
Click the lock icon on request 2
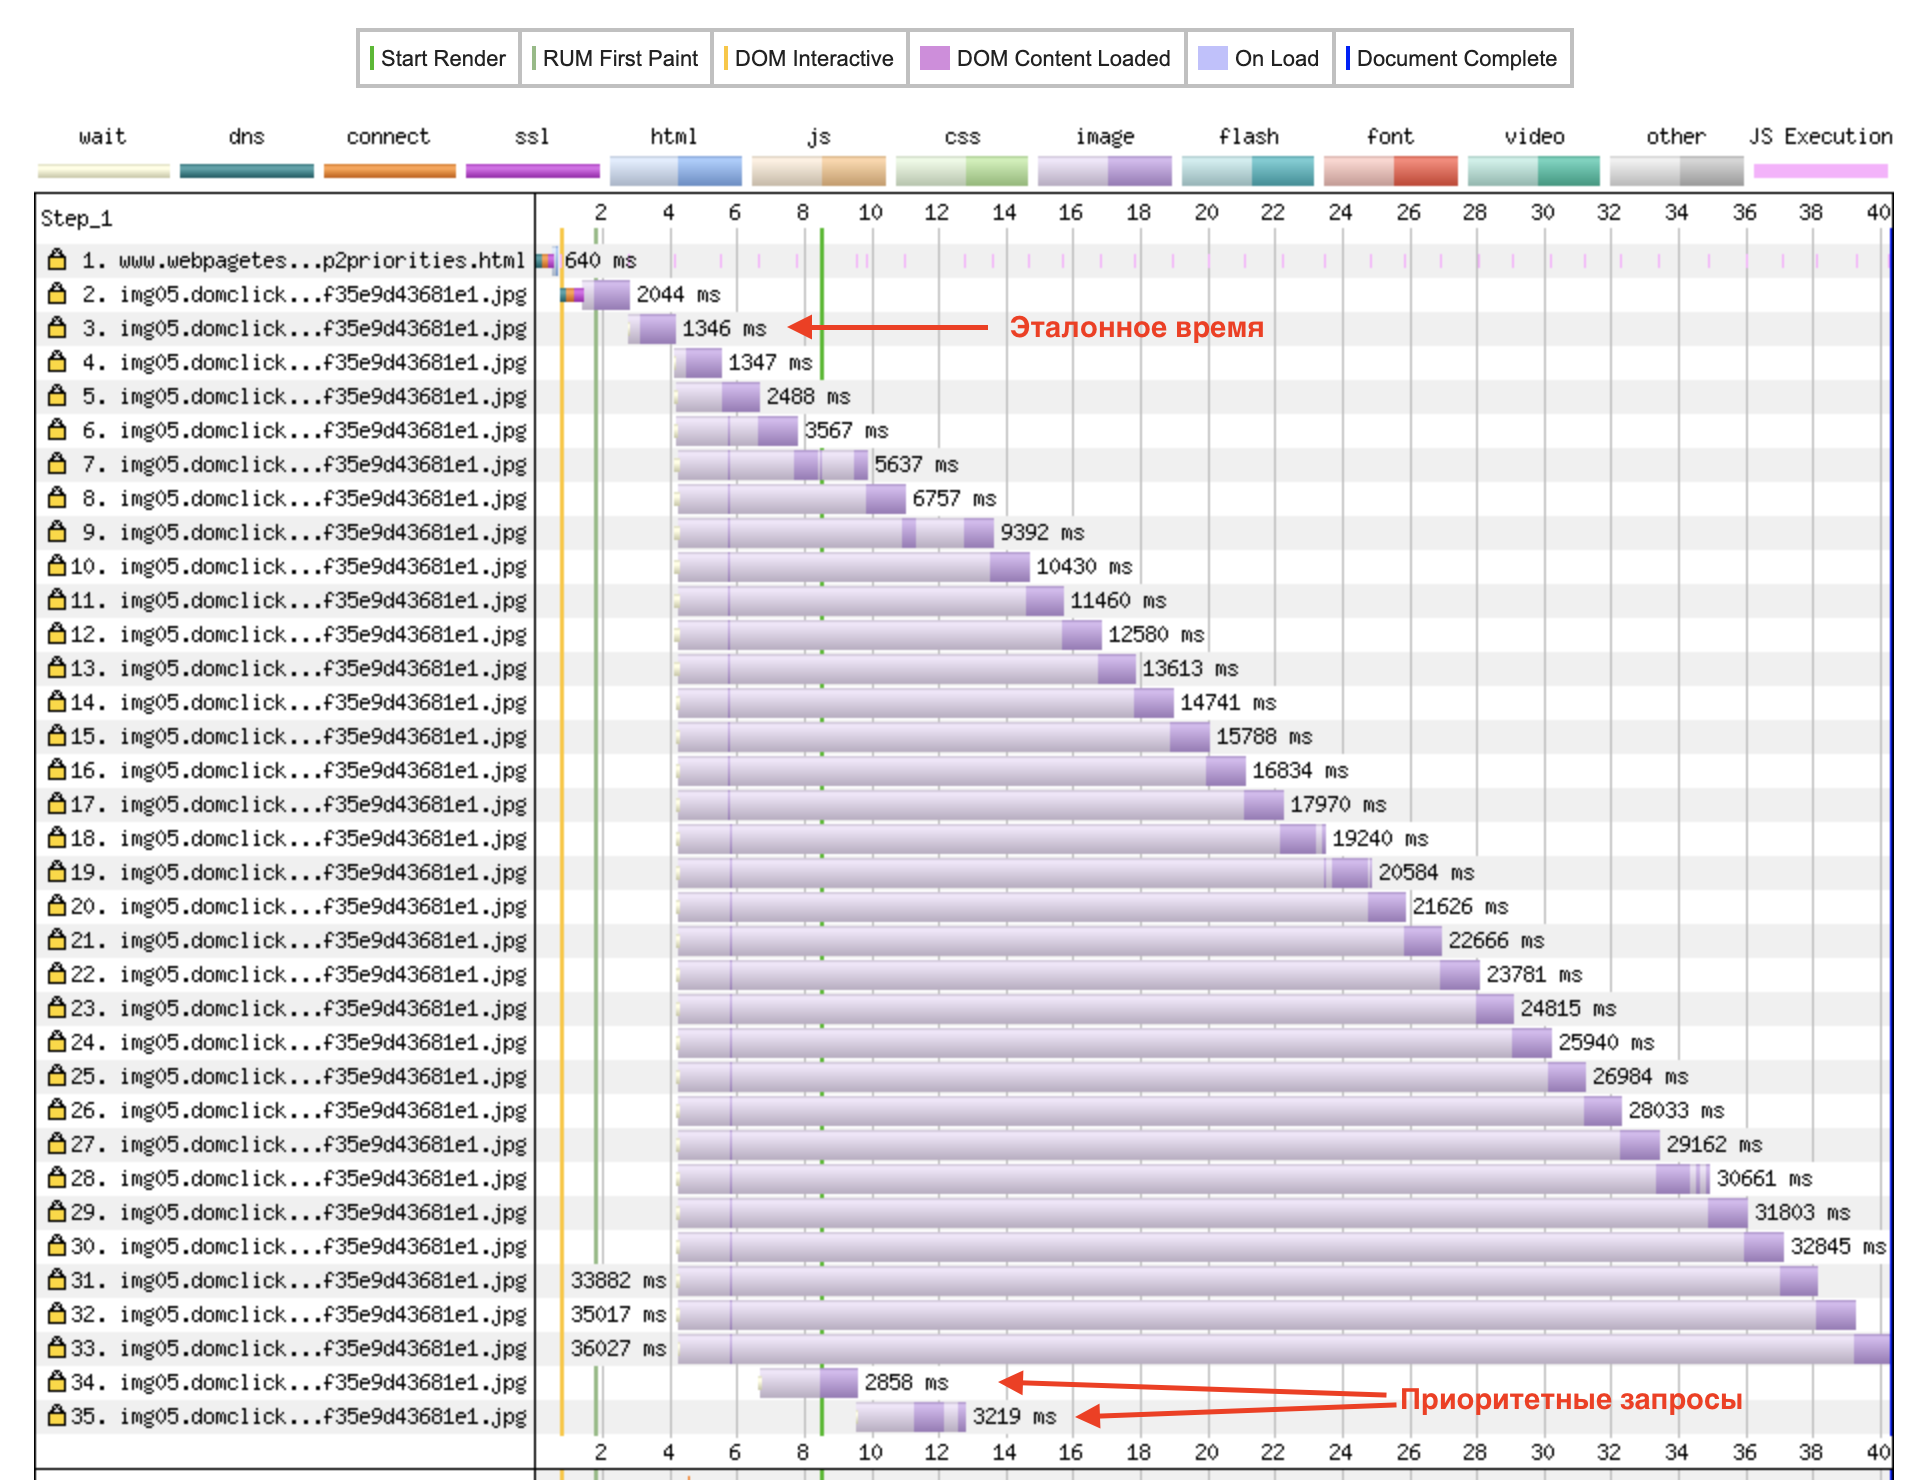tap(57, 294)
